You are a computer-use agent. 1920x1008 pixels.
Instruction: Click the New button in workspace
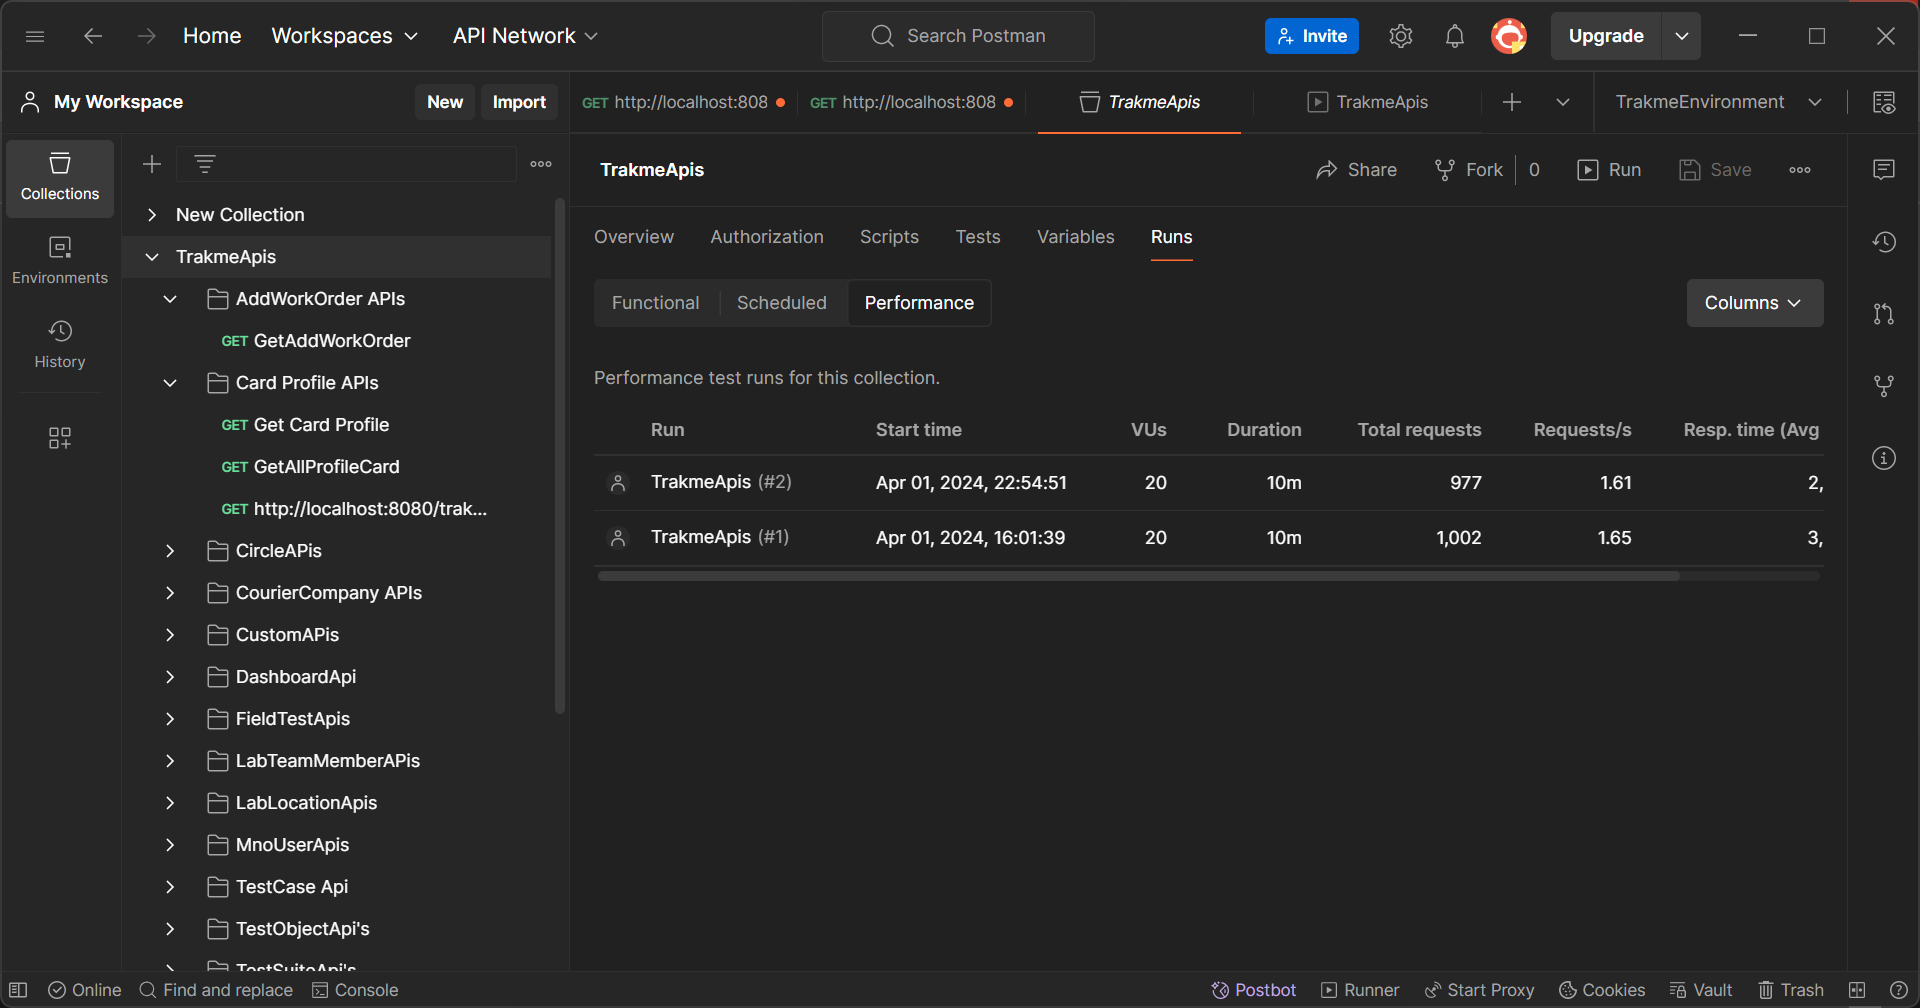click(x=445, y=102)
